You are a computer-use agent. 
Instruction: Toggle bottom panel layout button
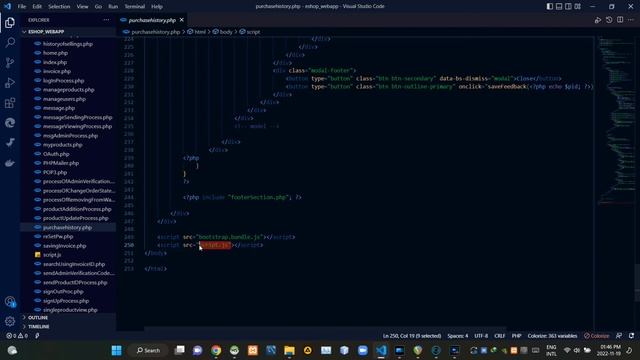tap(559, 6)
